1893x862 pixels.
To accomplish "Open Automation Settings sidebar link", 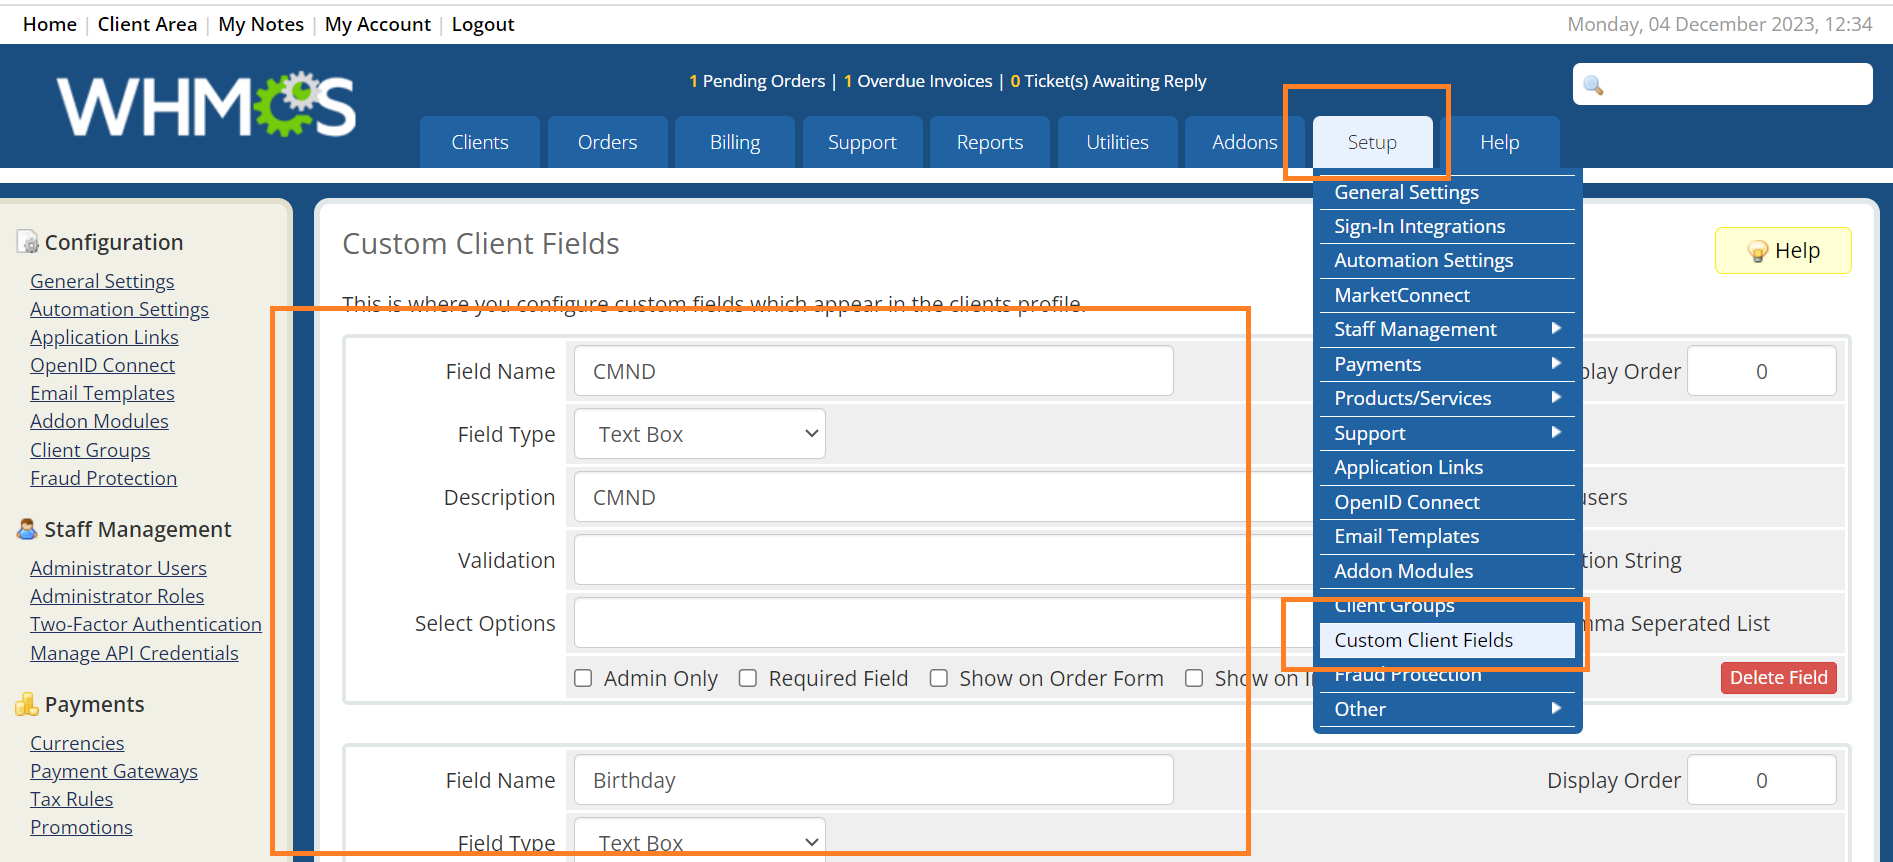I will tap(119, 309).
